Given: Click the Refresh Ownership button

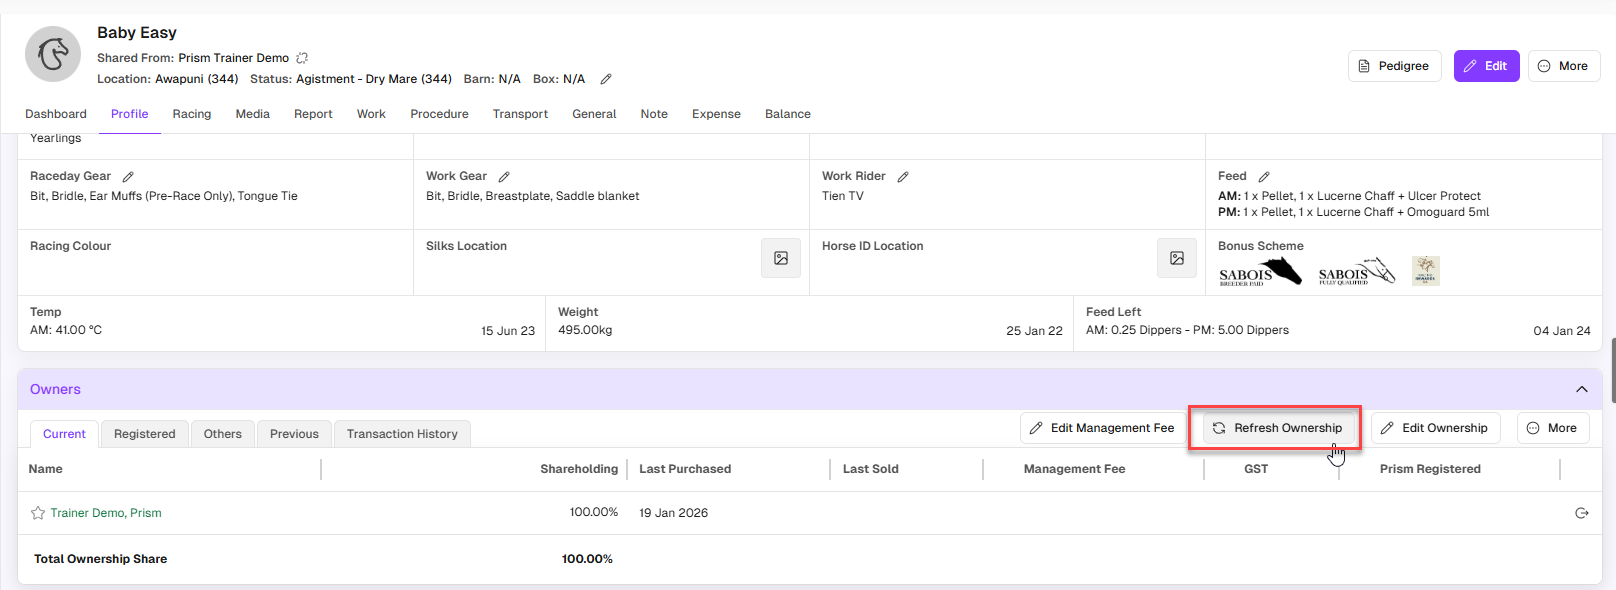Looking at the screenshot, I should tap(1277, 428).
